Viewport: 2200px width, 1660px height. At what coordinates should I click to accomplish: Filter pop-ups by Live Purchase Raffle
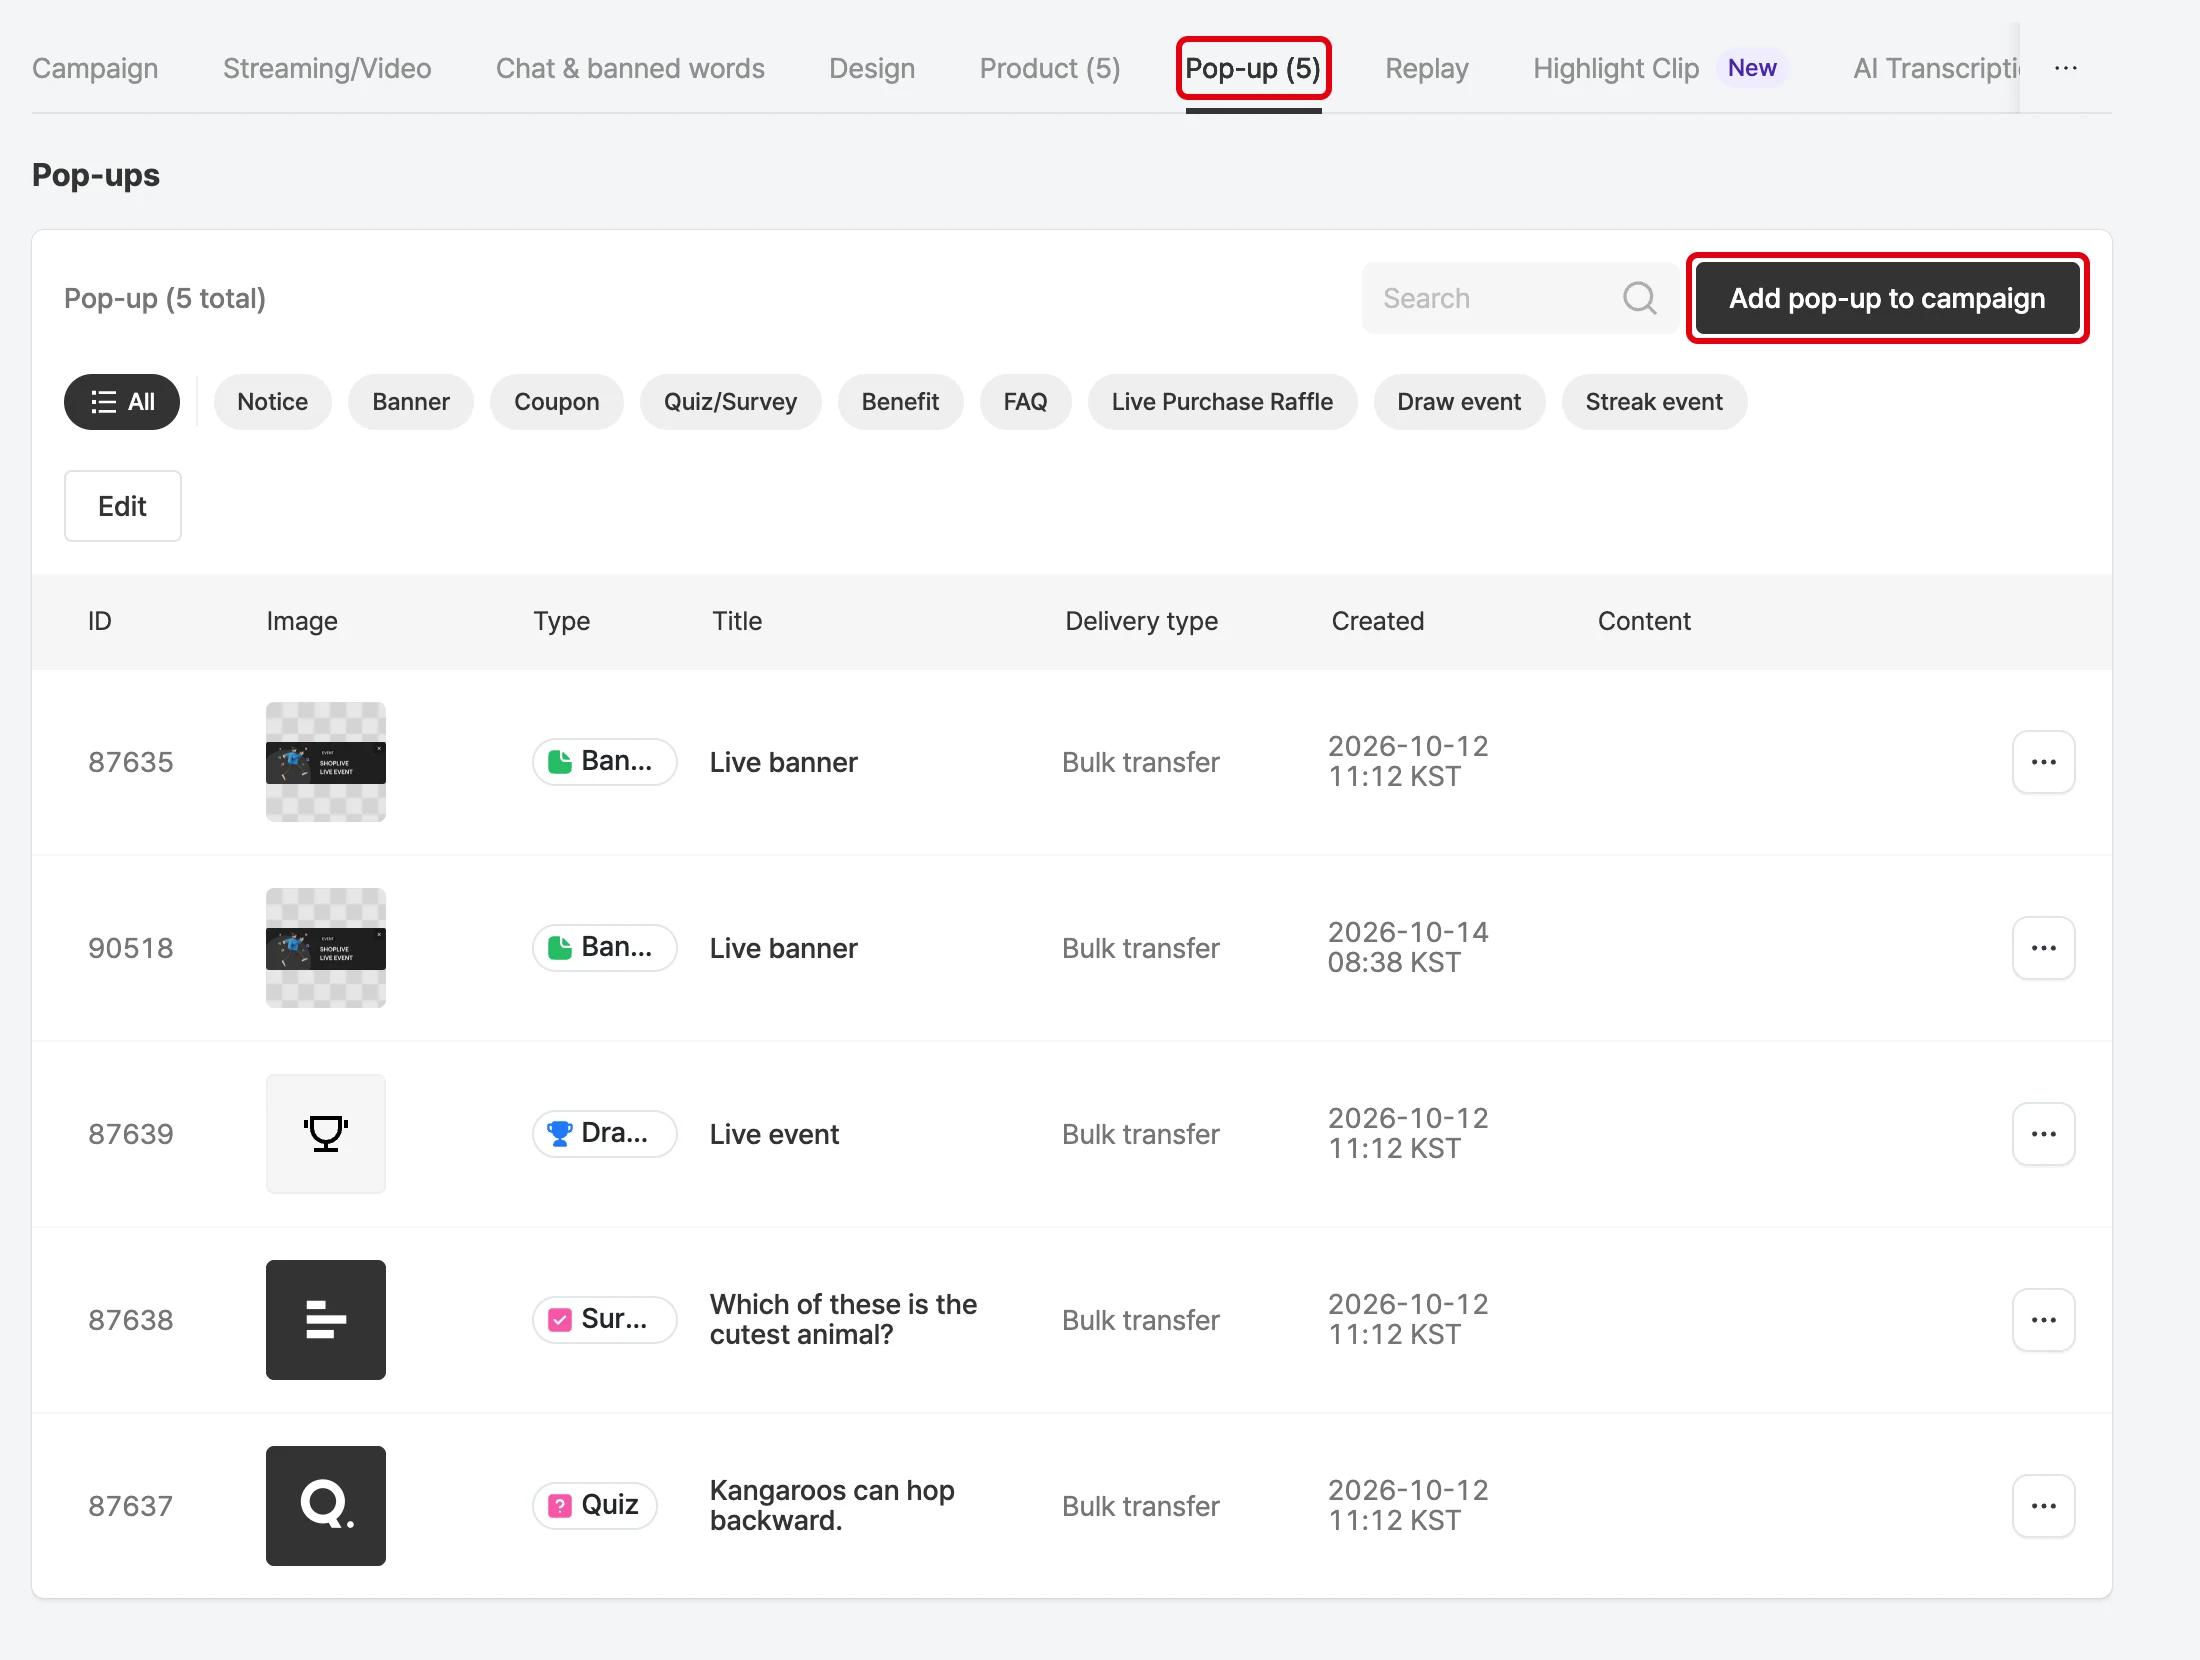1222,402
